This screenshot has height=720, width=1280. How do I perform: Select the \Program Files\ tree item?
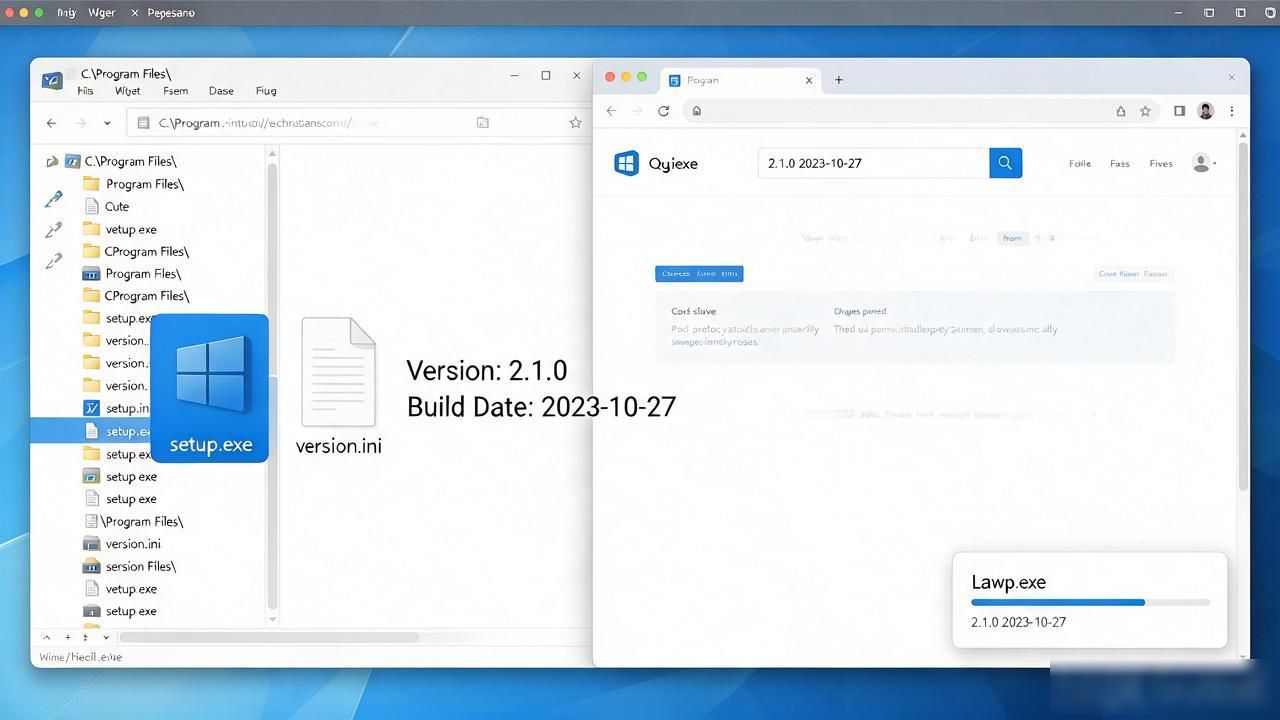point(141,521)
